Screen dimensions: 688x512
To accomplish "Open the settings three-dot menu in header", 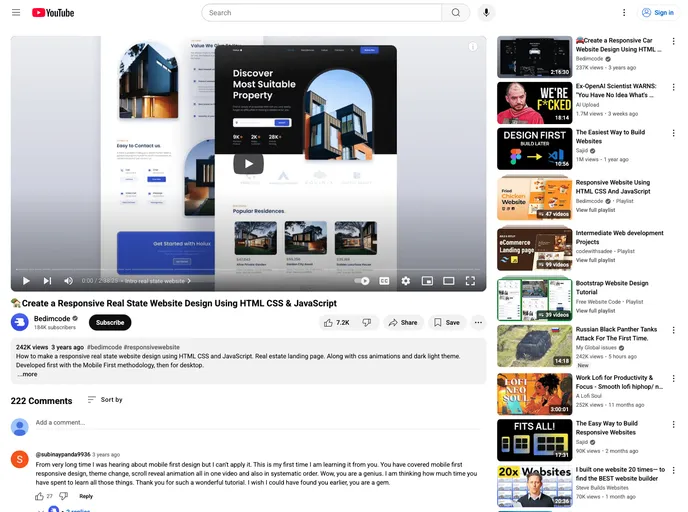I will click(624, 13).
